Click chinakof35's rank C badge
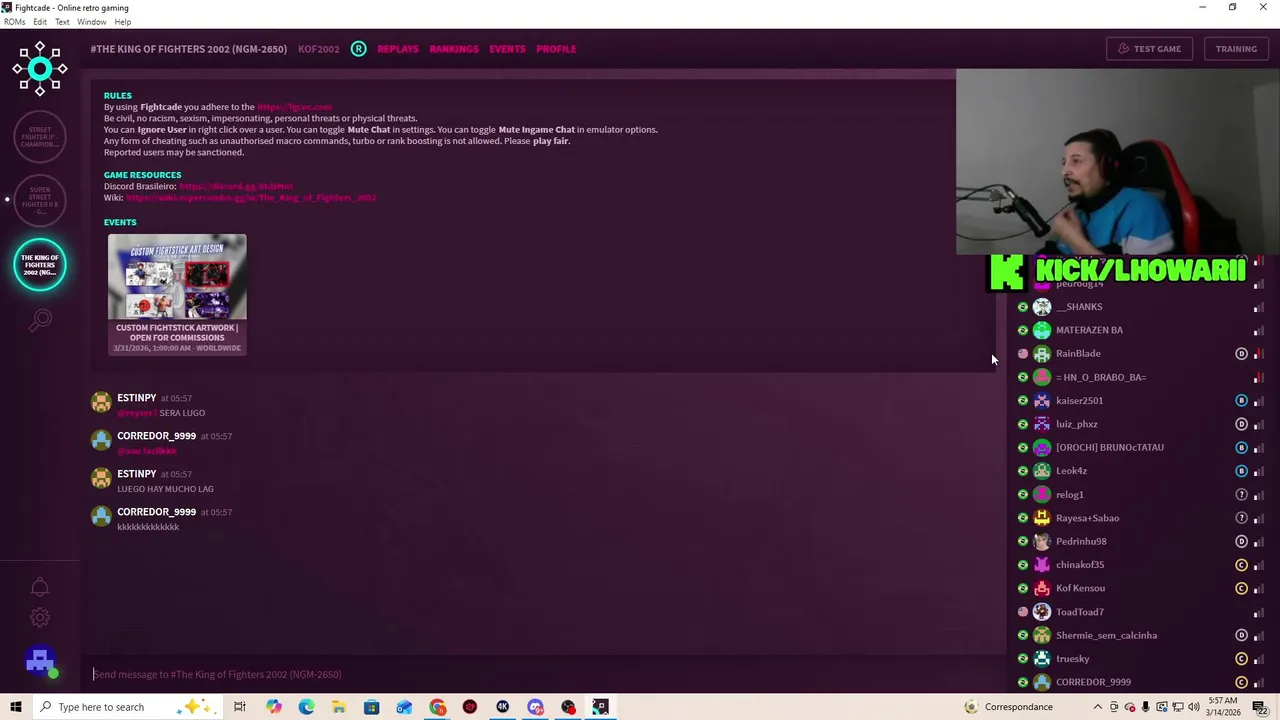Screen dimensions: 1280x720 (1241, 565)
